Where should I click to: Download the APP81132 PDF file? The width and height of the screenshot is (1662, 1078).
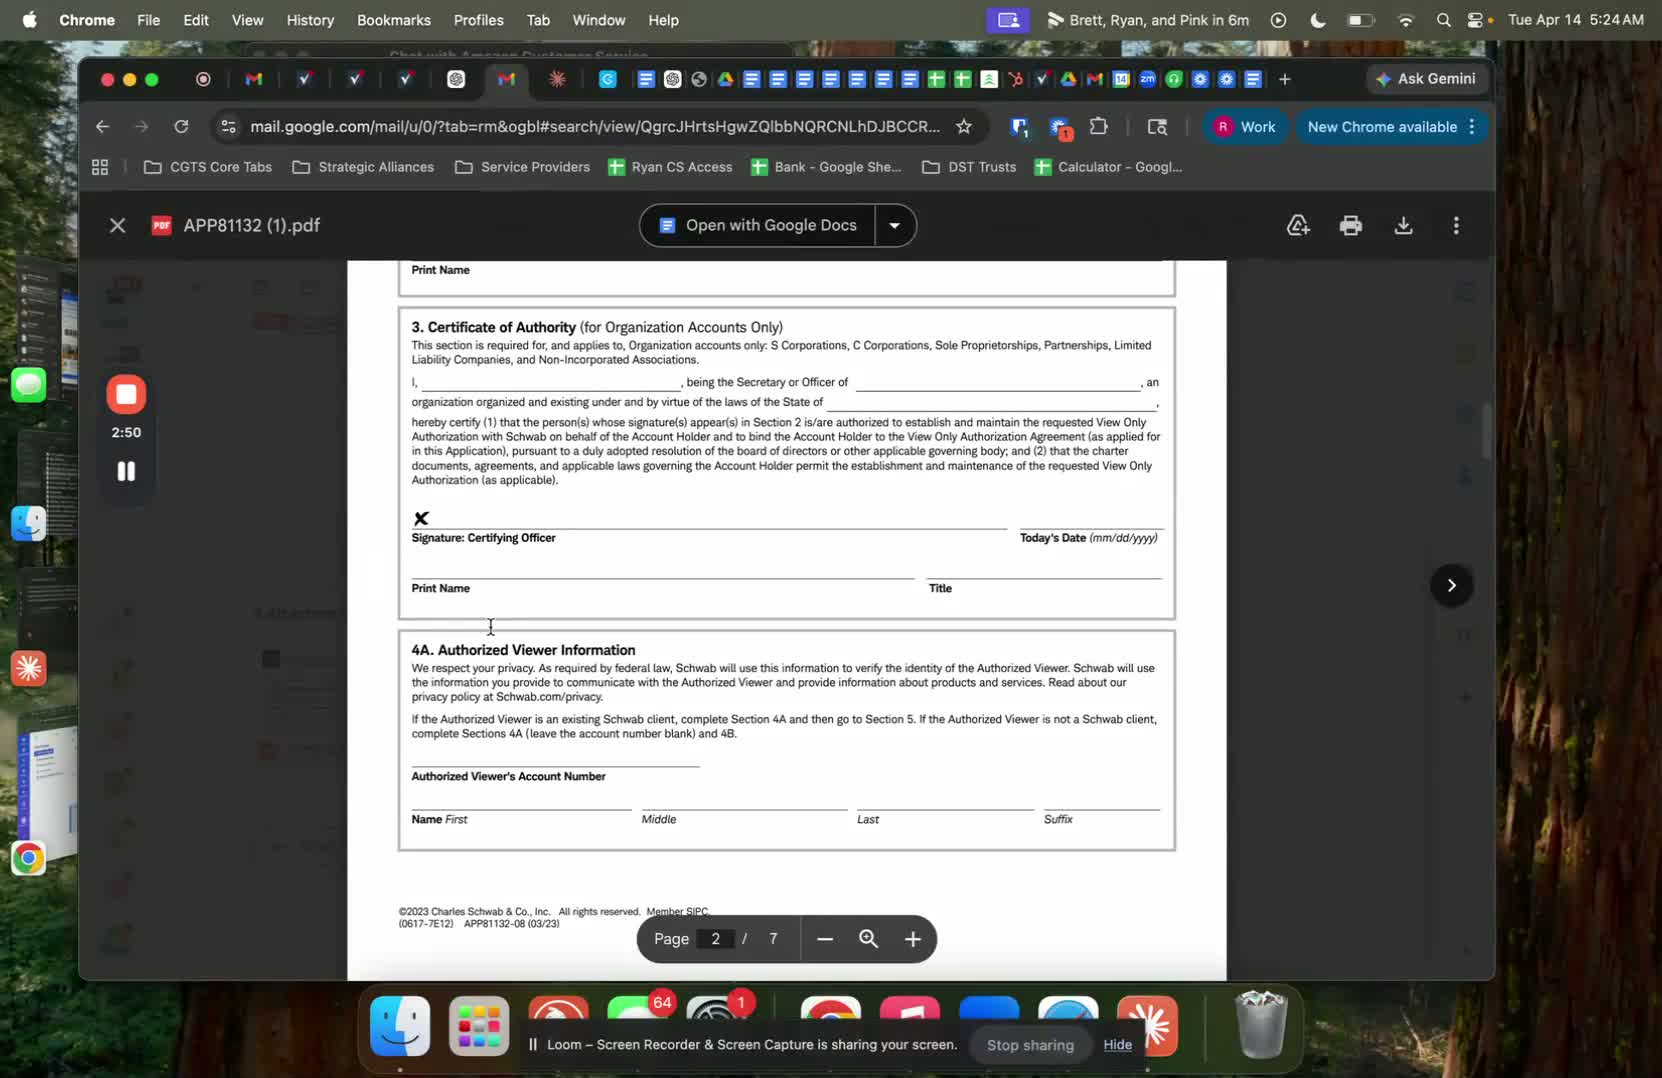coord(1404,226)
